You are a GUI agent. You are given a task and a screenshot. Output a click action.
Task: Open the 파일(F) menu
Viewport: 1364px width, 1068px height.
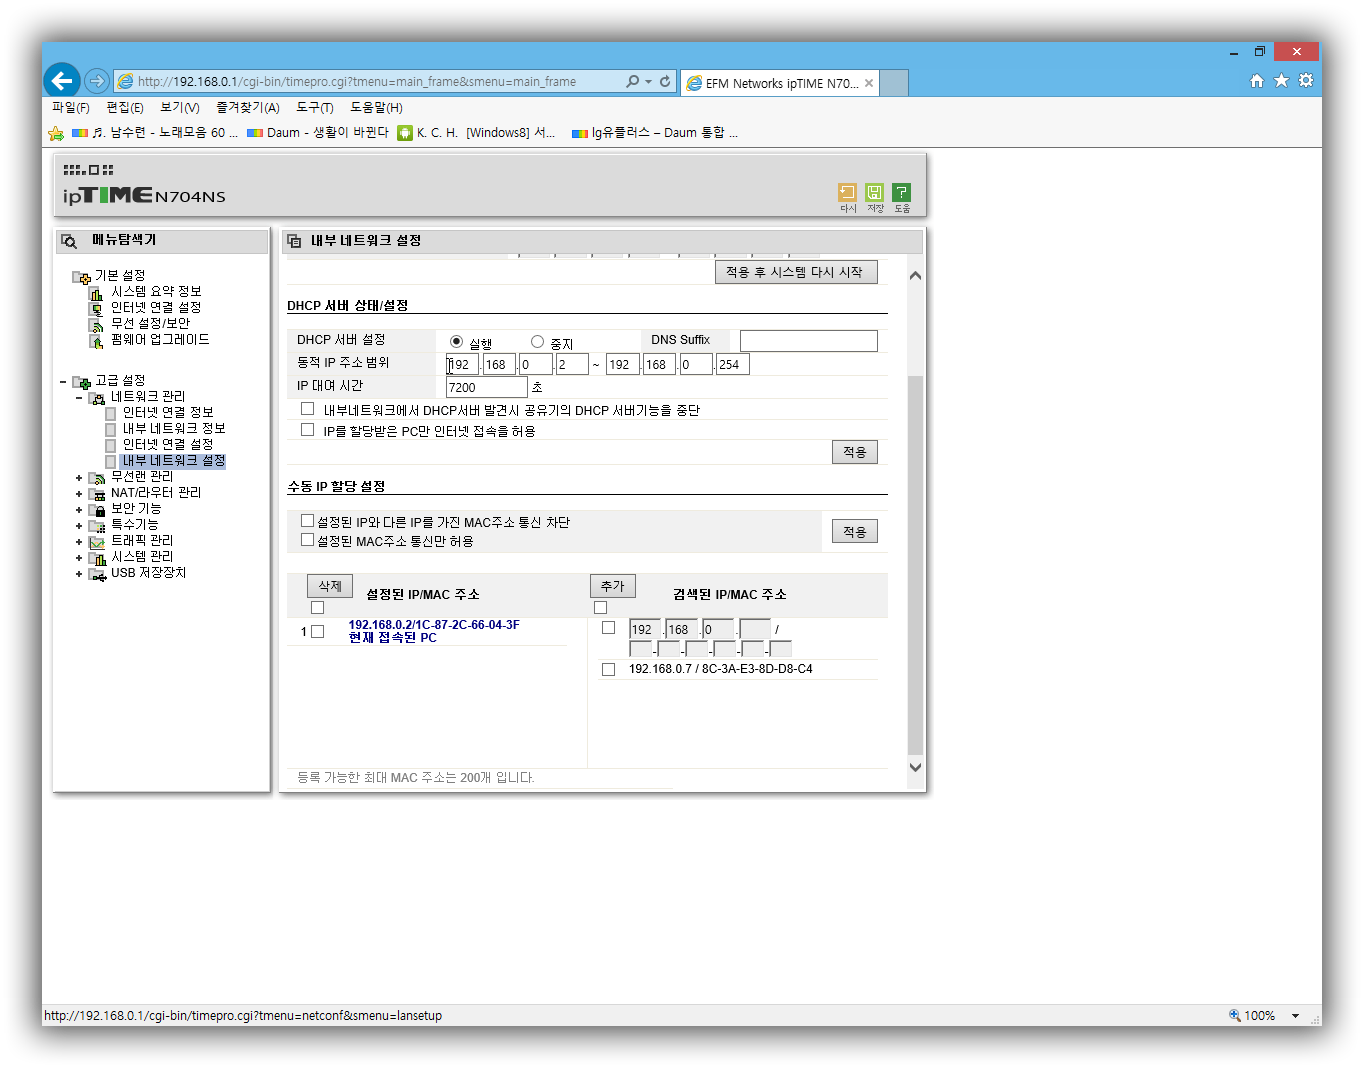tap(71, 108)
